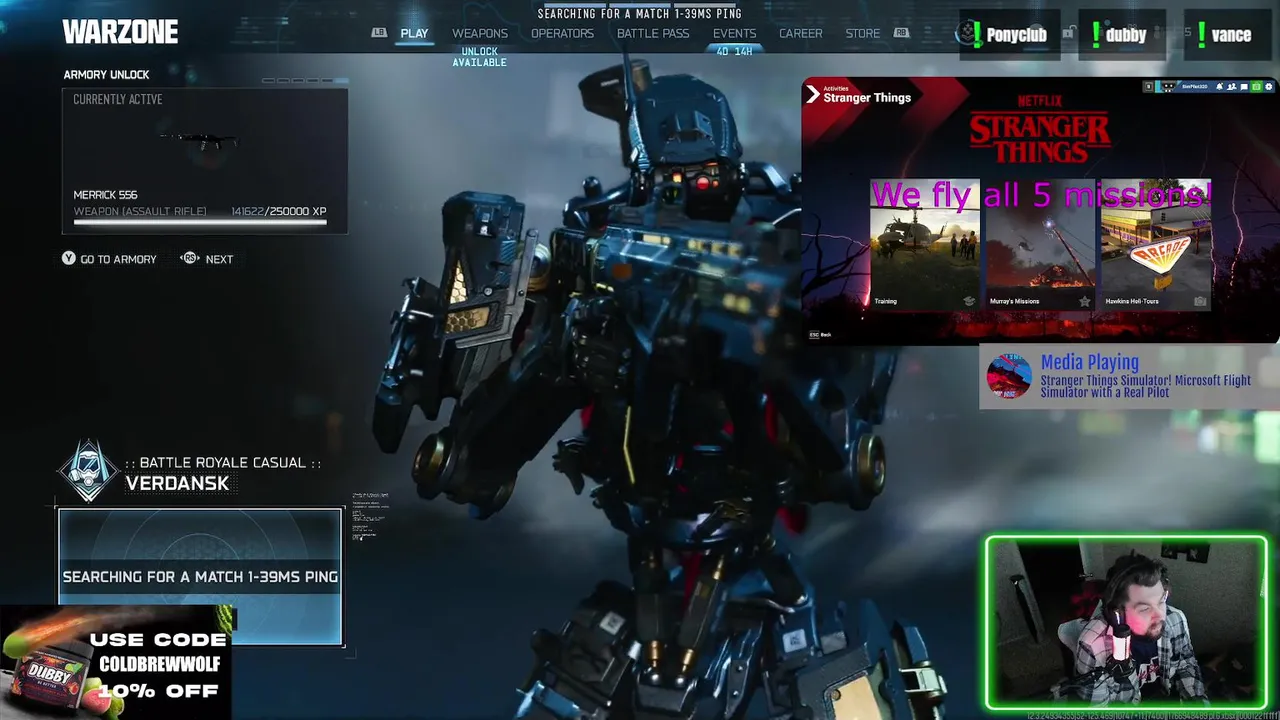The width and height of the screenshot is (1280, 720).
Task: Click the 4D 14H events timer
Action: pos(734,51)
